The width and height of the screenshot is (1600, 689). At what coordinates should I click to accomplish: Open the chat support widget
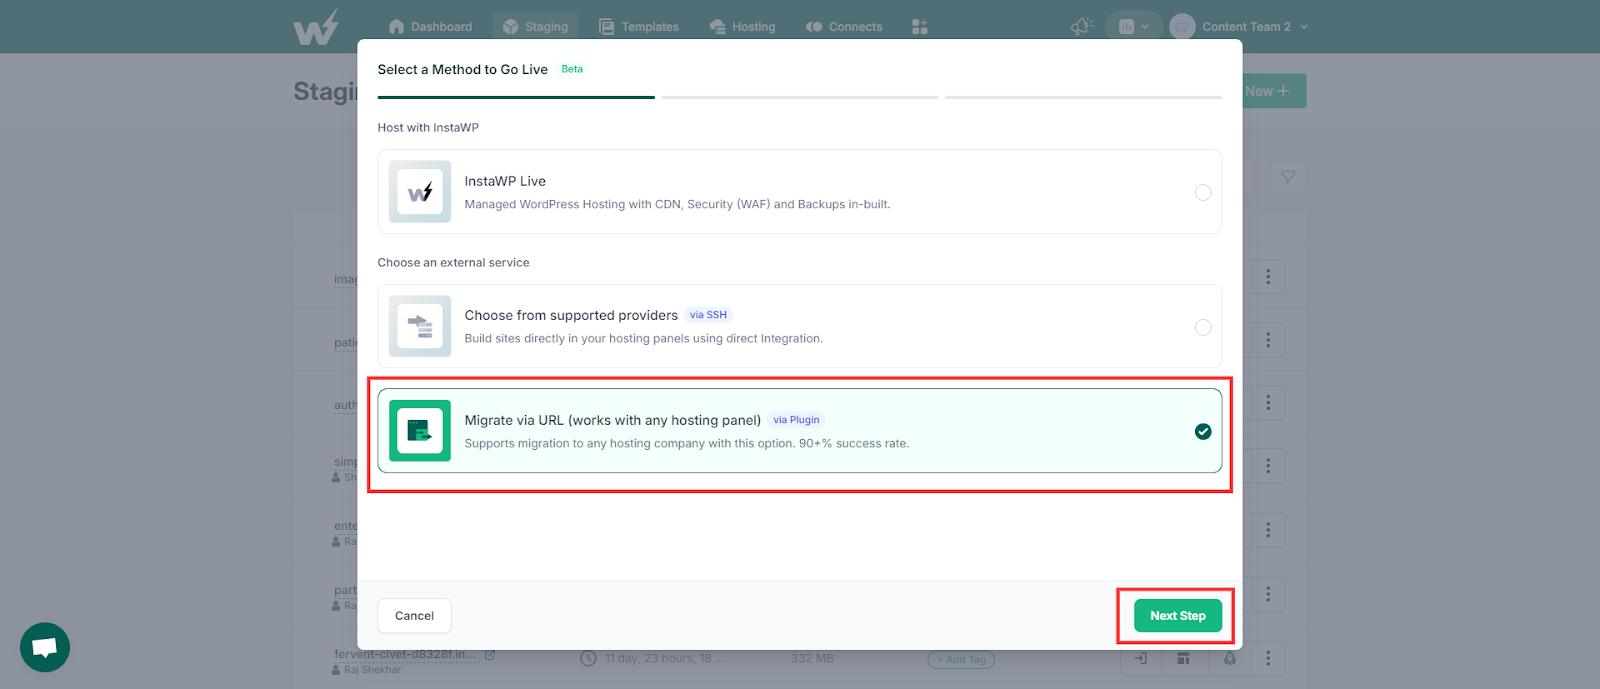[45, 648]
